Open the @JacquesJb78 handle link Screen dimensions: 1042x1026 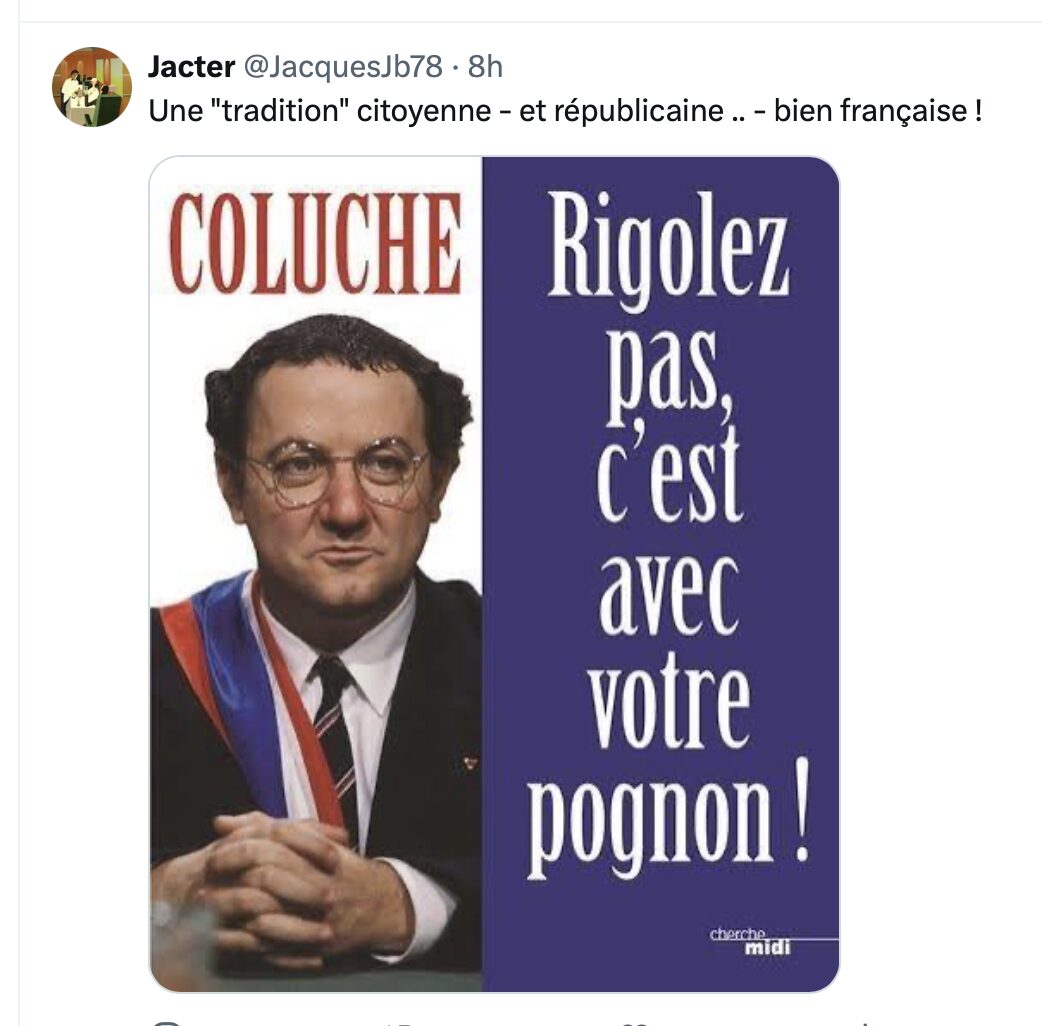point(343,66)
